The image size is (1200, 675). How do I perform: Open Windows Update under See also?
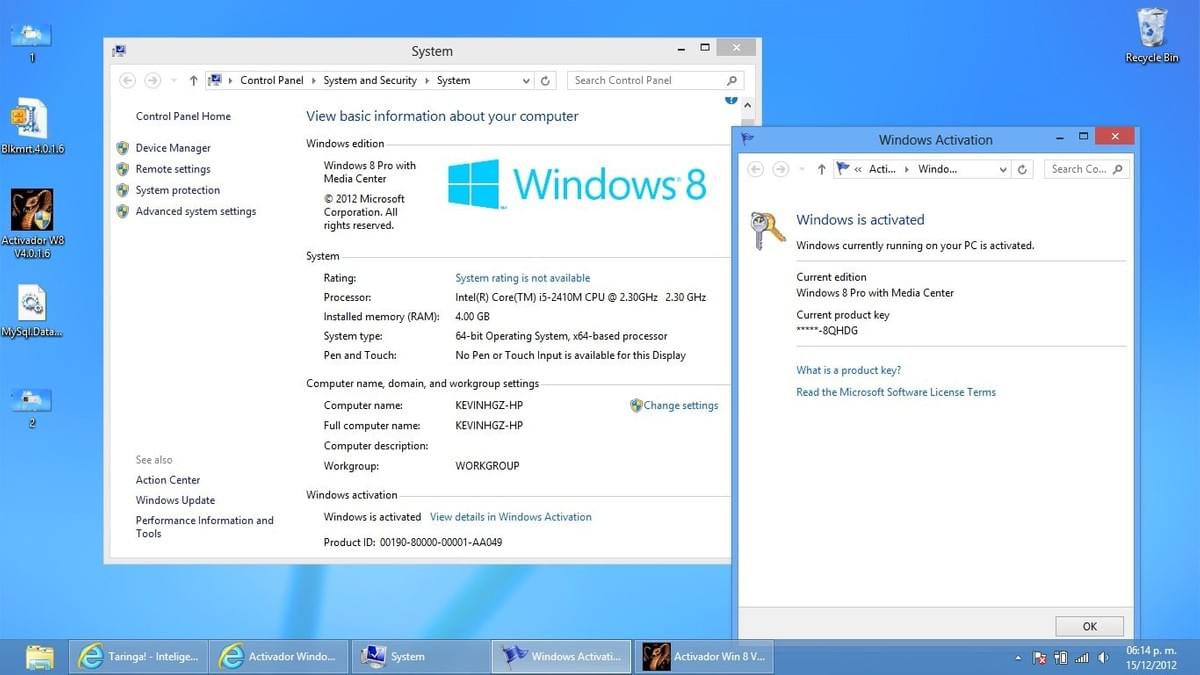coord(175,500)
